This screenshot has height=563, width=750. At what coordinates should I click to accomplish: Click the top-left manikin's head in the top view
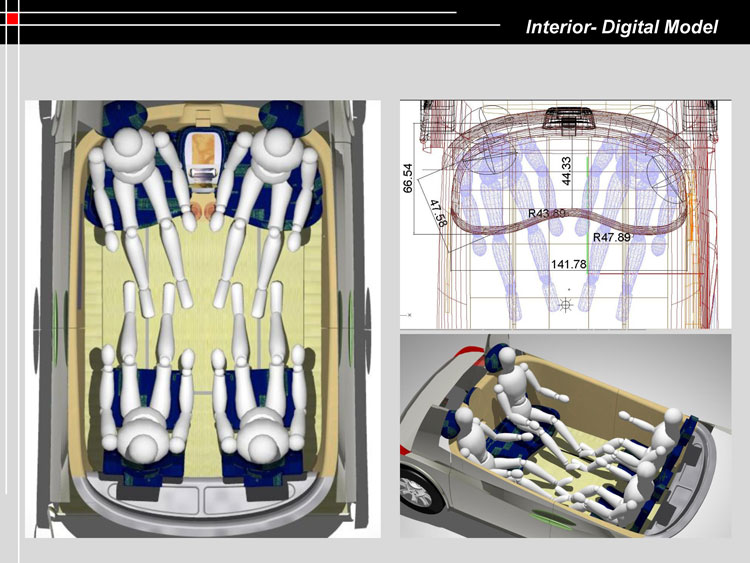[128, 150]
